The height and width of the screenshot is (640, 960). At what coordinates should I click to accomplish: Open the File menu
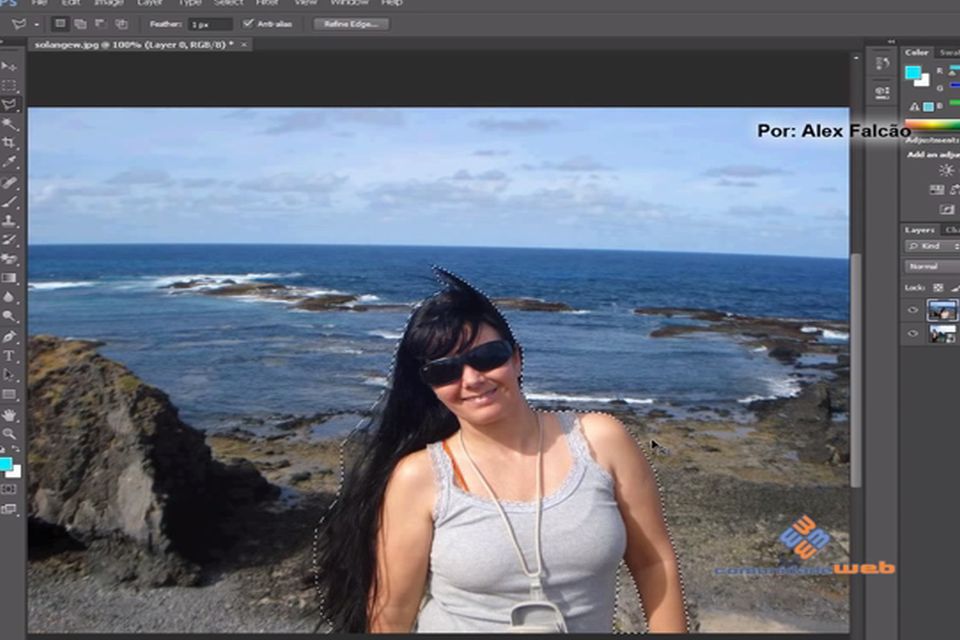39,3
